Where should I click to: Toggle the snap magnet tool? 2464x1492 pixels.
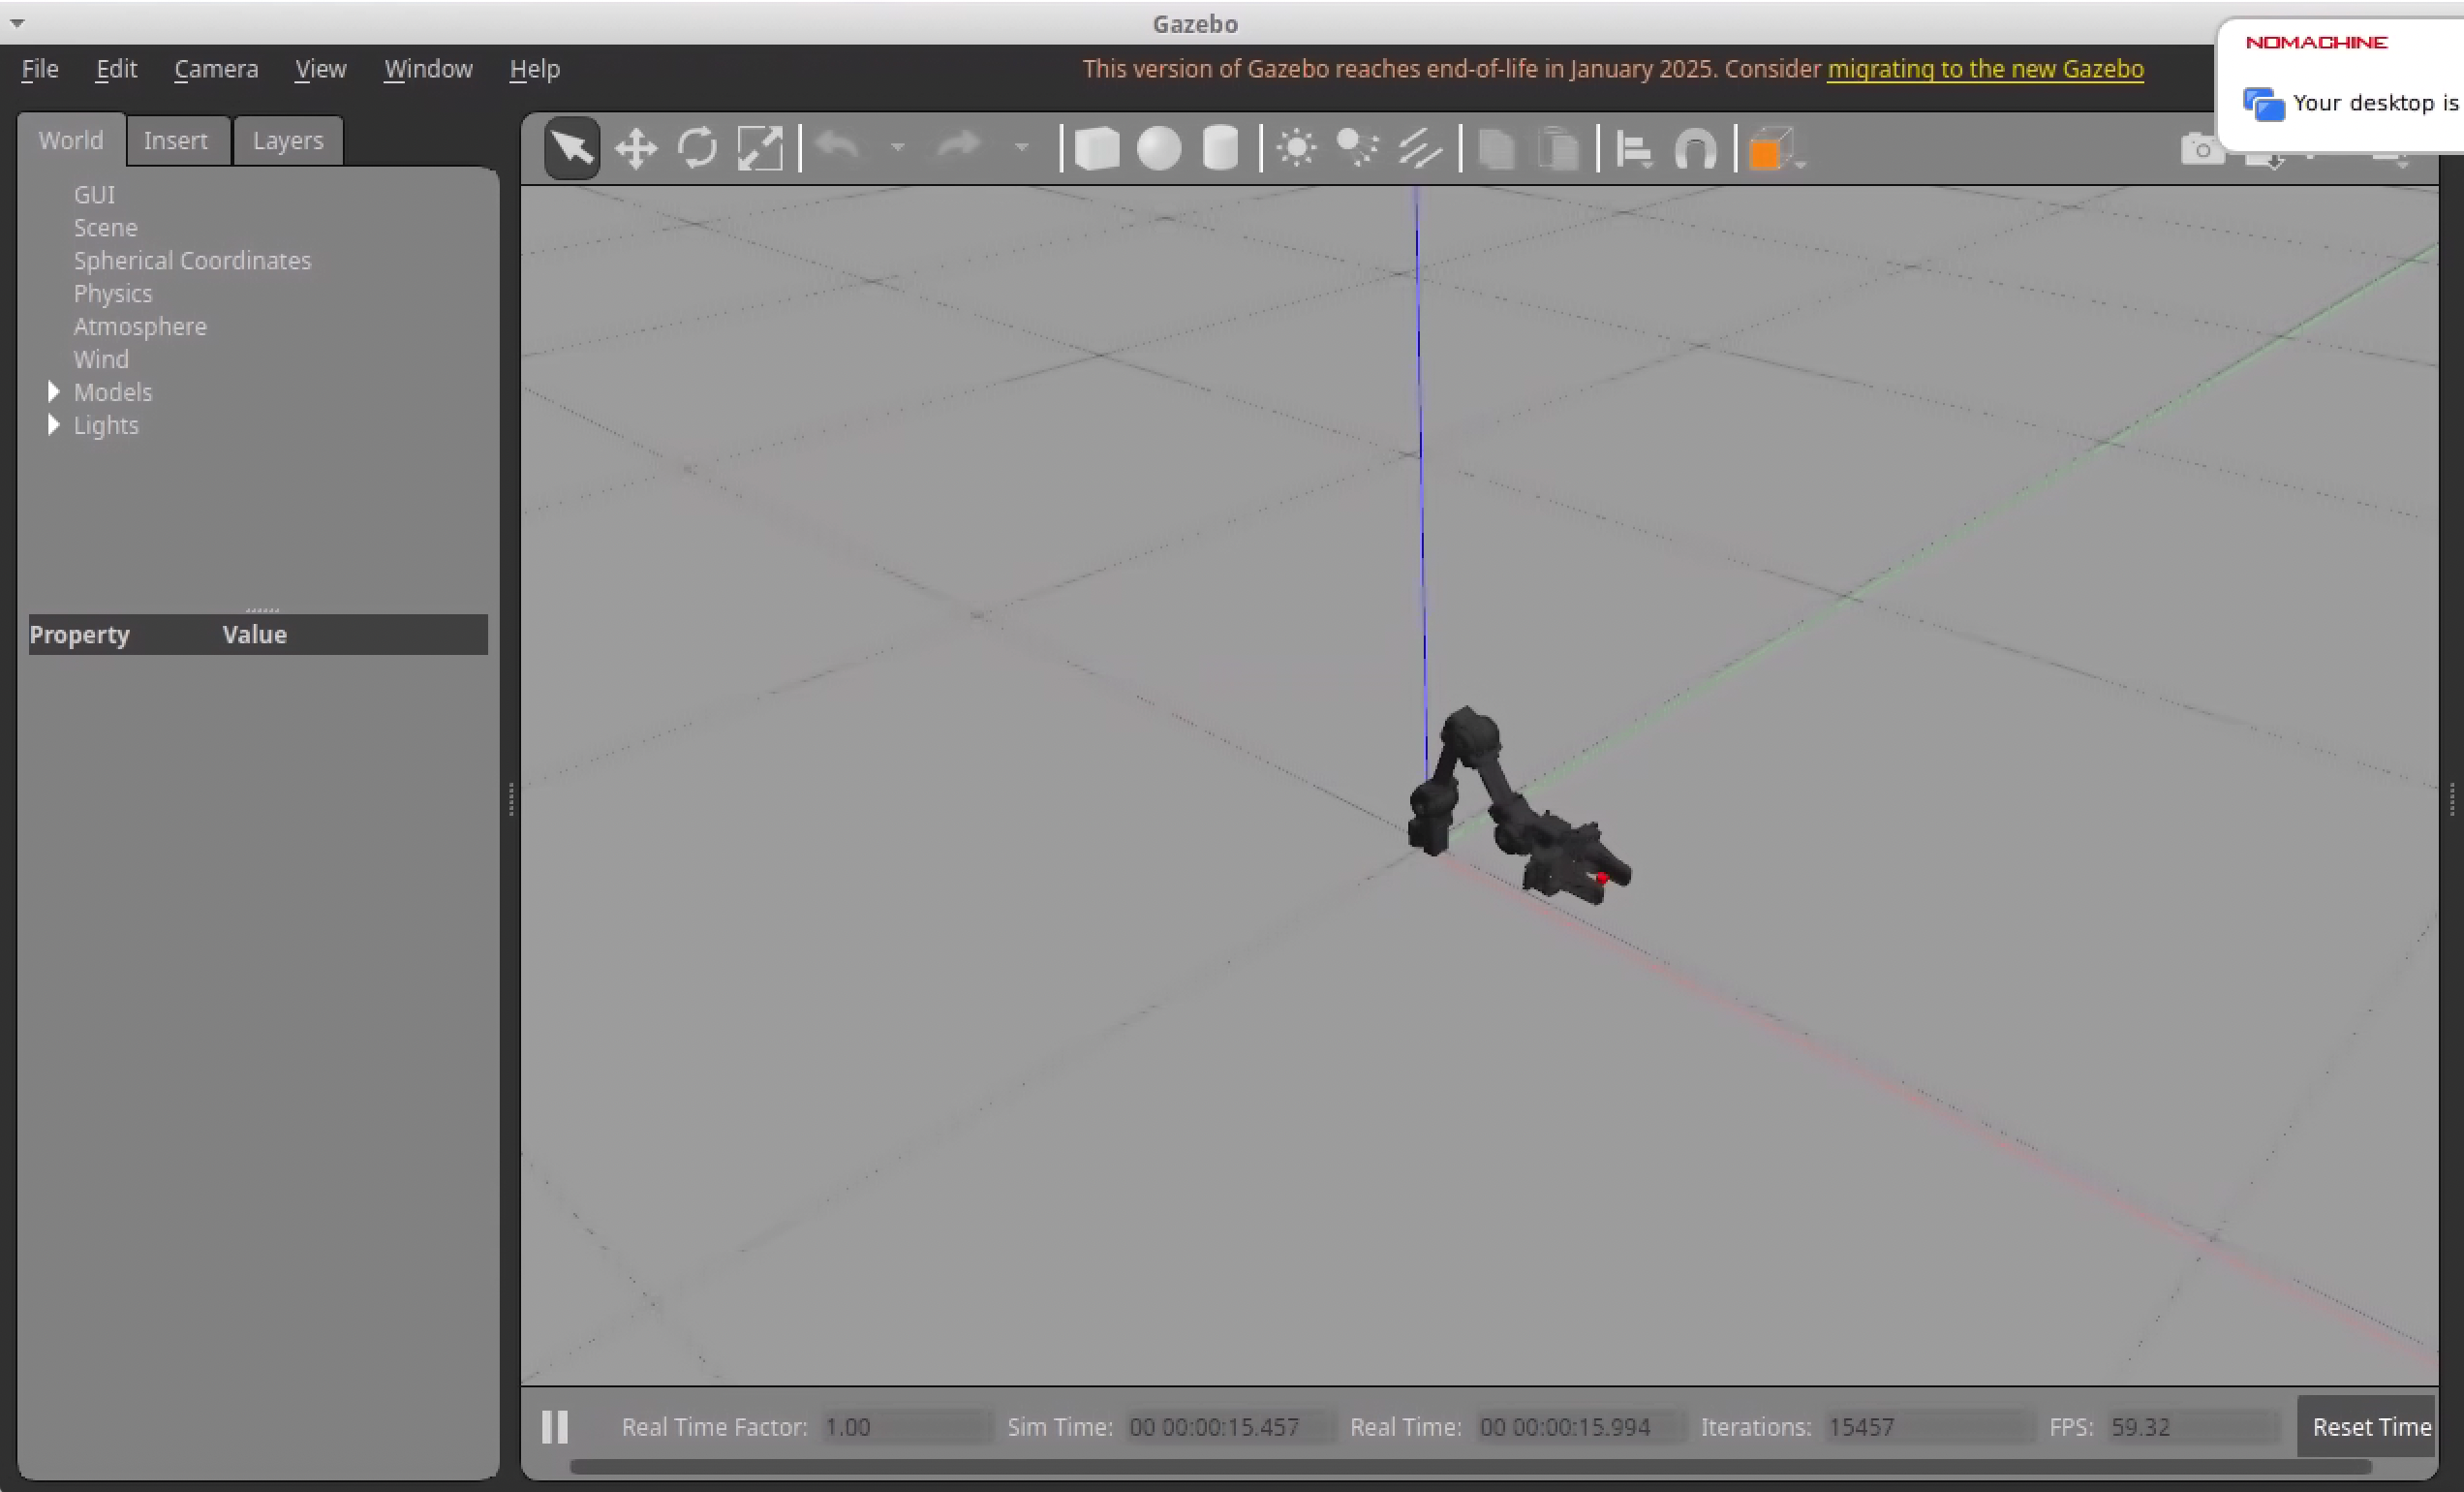[x=1695, y=150]
